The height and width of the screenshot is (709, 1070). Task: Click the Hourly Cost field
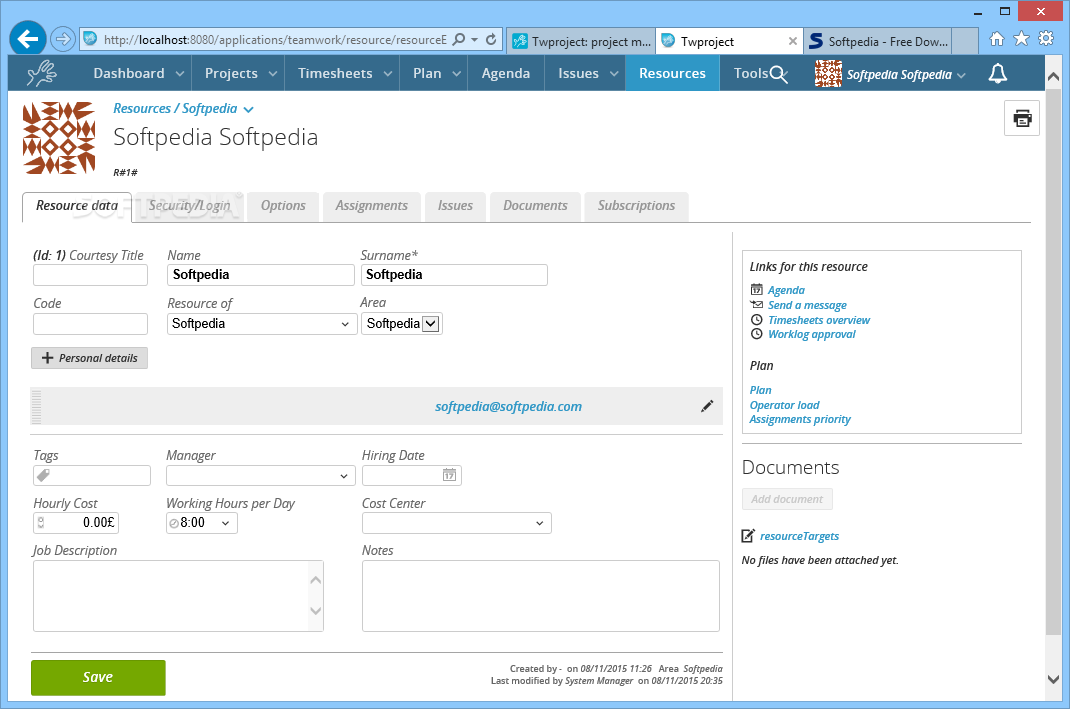tap(76, 523)
